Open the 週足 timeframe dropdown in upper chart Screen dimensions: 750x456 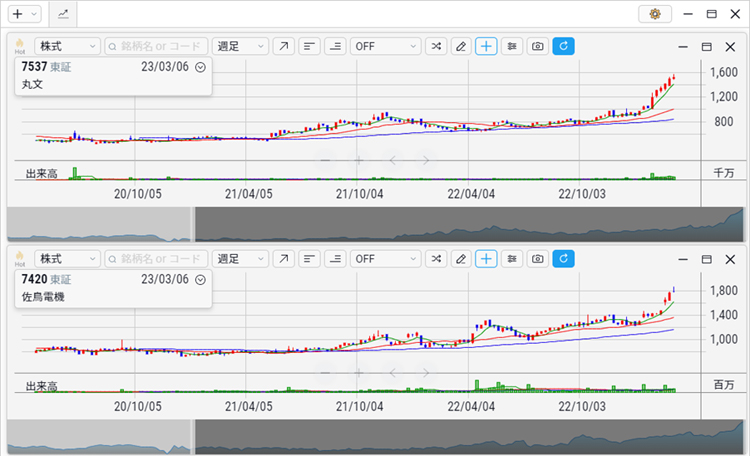tap(241, 46)
